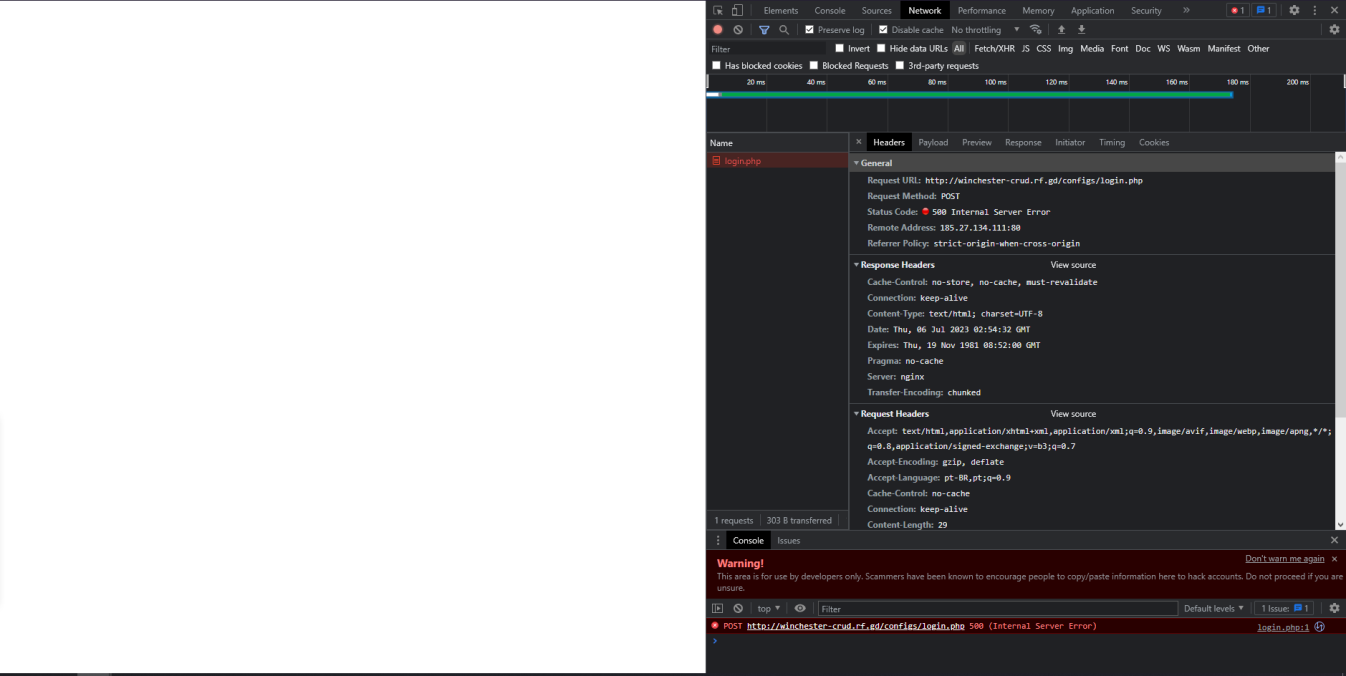This screenshot has width=1346, height=676.
Task: Switch to the Payload tab
Action: click(x=933, y=142)
